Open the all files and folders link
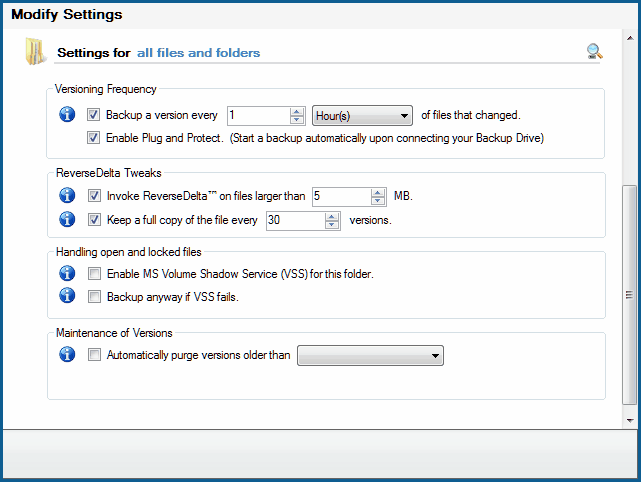This screenshot has height=482, width=641. pos(198,53)
